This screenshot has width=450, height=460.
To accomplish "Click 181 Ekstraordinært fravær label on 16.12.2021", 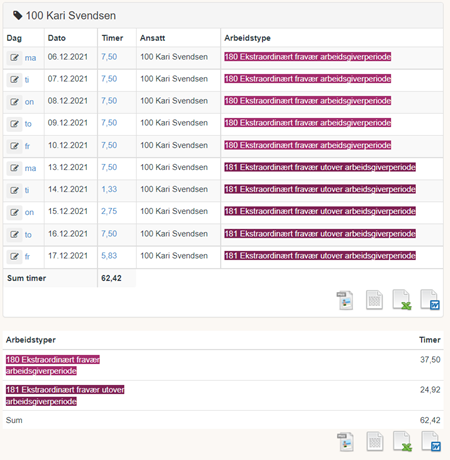I will (320, 234).
